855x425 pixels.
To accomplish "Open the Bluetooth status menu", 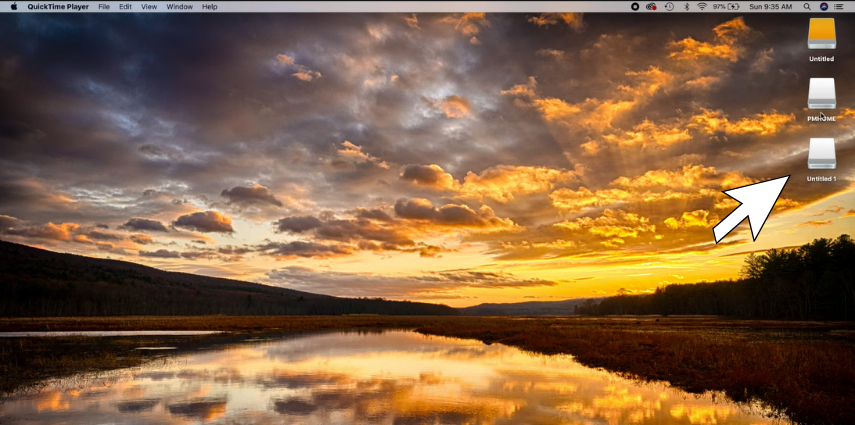I will point(687,7).
